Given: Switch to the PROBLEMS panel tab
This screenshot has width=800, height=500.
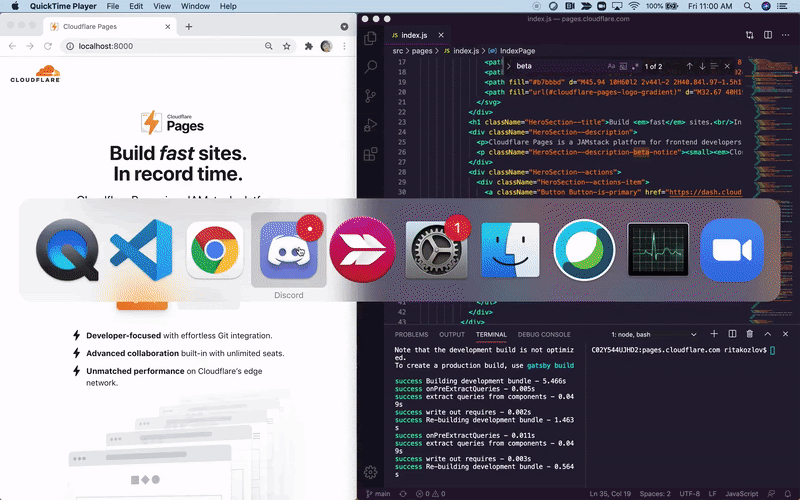Looking at the screenshot, I should [411, 335].
